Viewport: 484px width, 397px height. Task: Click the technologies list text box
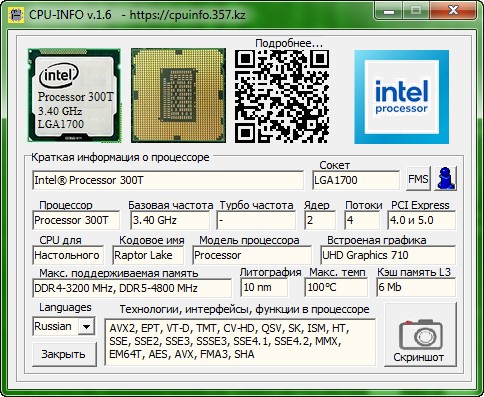pos(240,342)
